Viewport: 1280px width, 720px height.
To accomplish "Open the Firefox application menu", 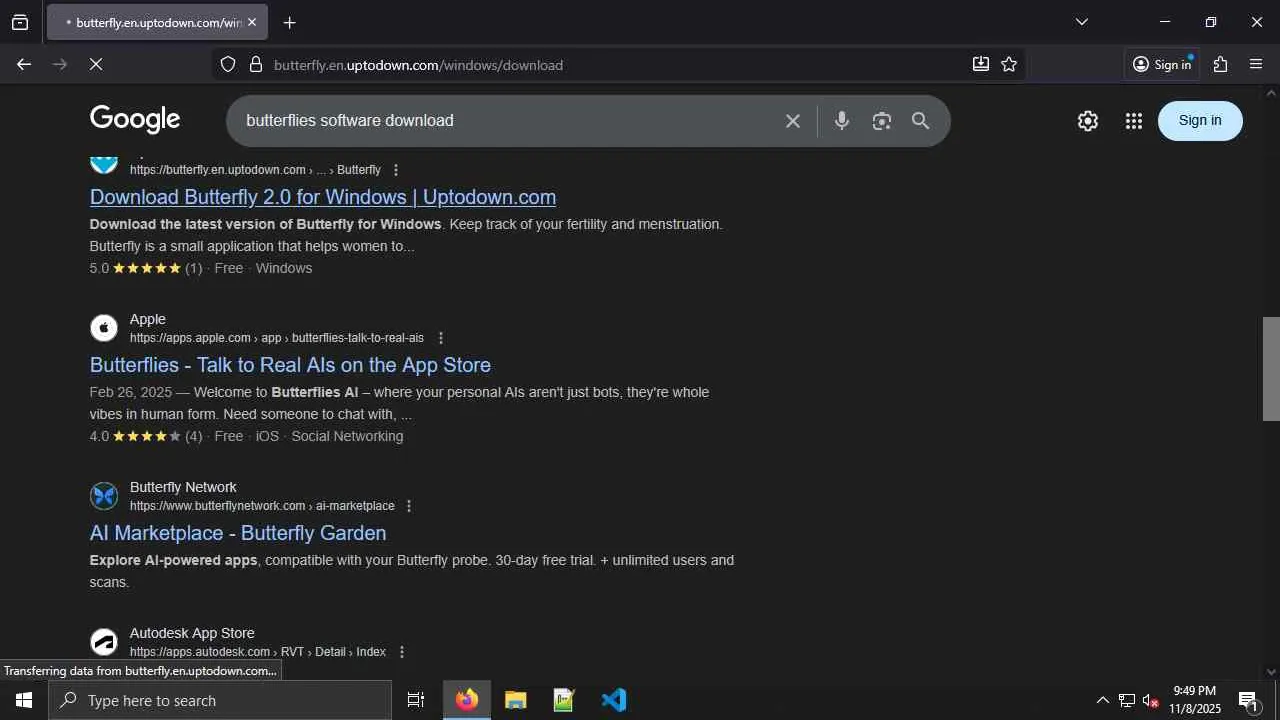I will click(1257, 64).
